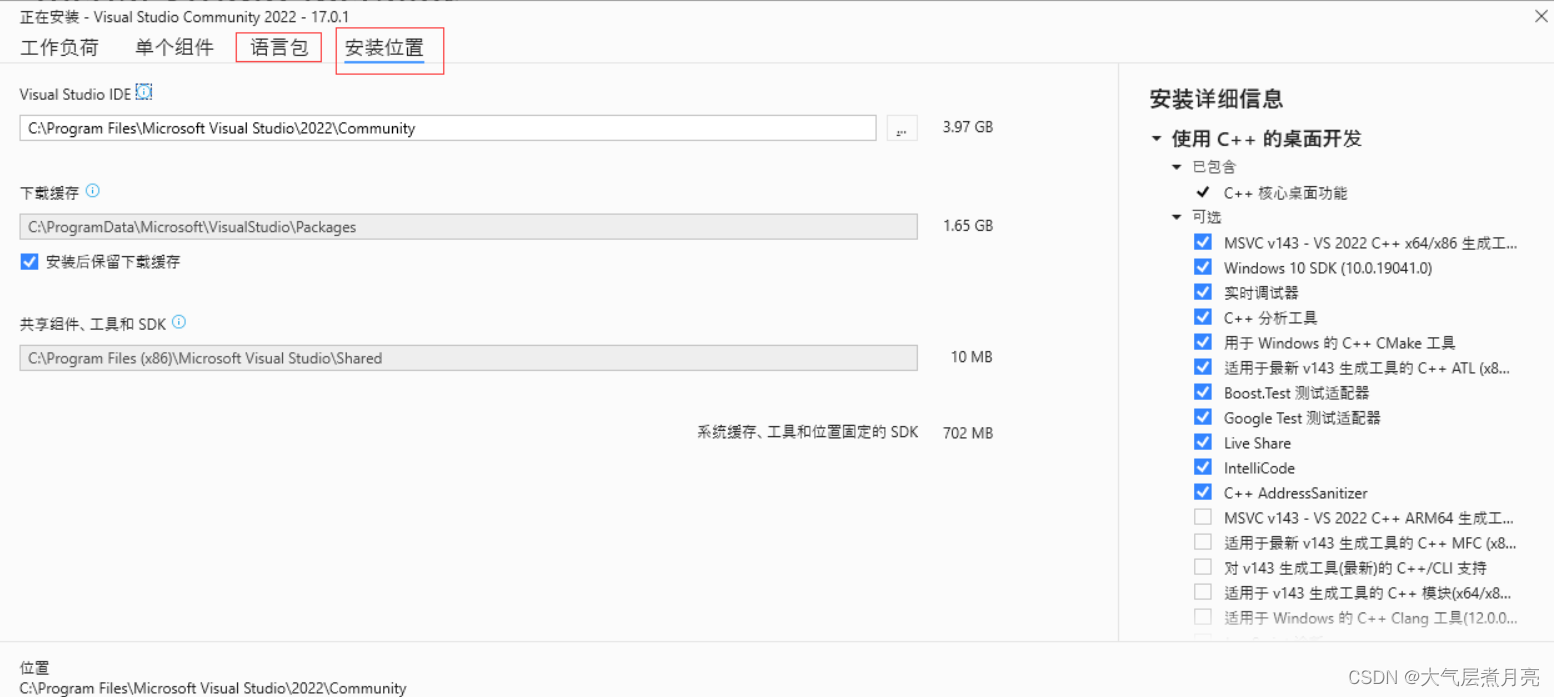The width and height of the screenshot is (1554, 697).
Task: Click the 安装详细信息 heading
Action: point(1216,99)
